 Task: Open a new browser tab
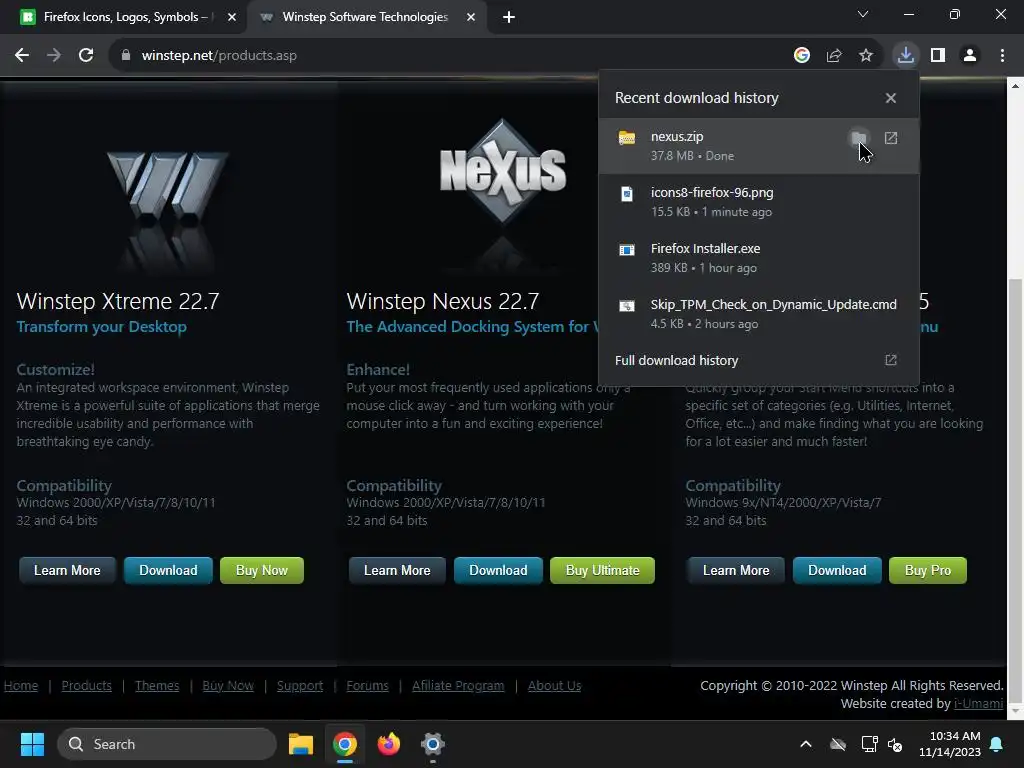(x=509, y=17)
